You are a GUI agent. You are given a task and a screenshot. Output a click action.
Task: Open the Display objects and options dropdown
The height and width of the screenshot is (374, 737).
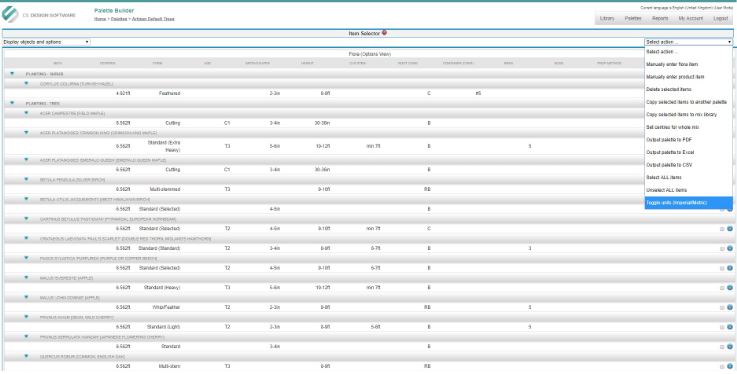(46, 42)
